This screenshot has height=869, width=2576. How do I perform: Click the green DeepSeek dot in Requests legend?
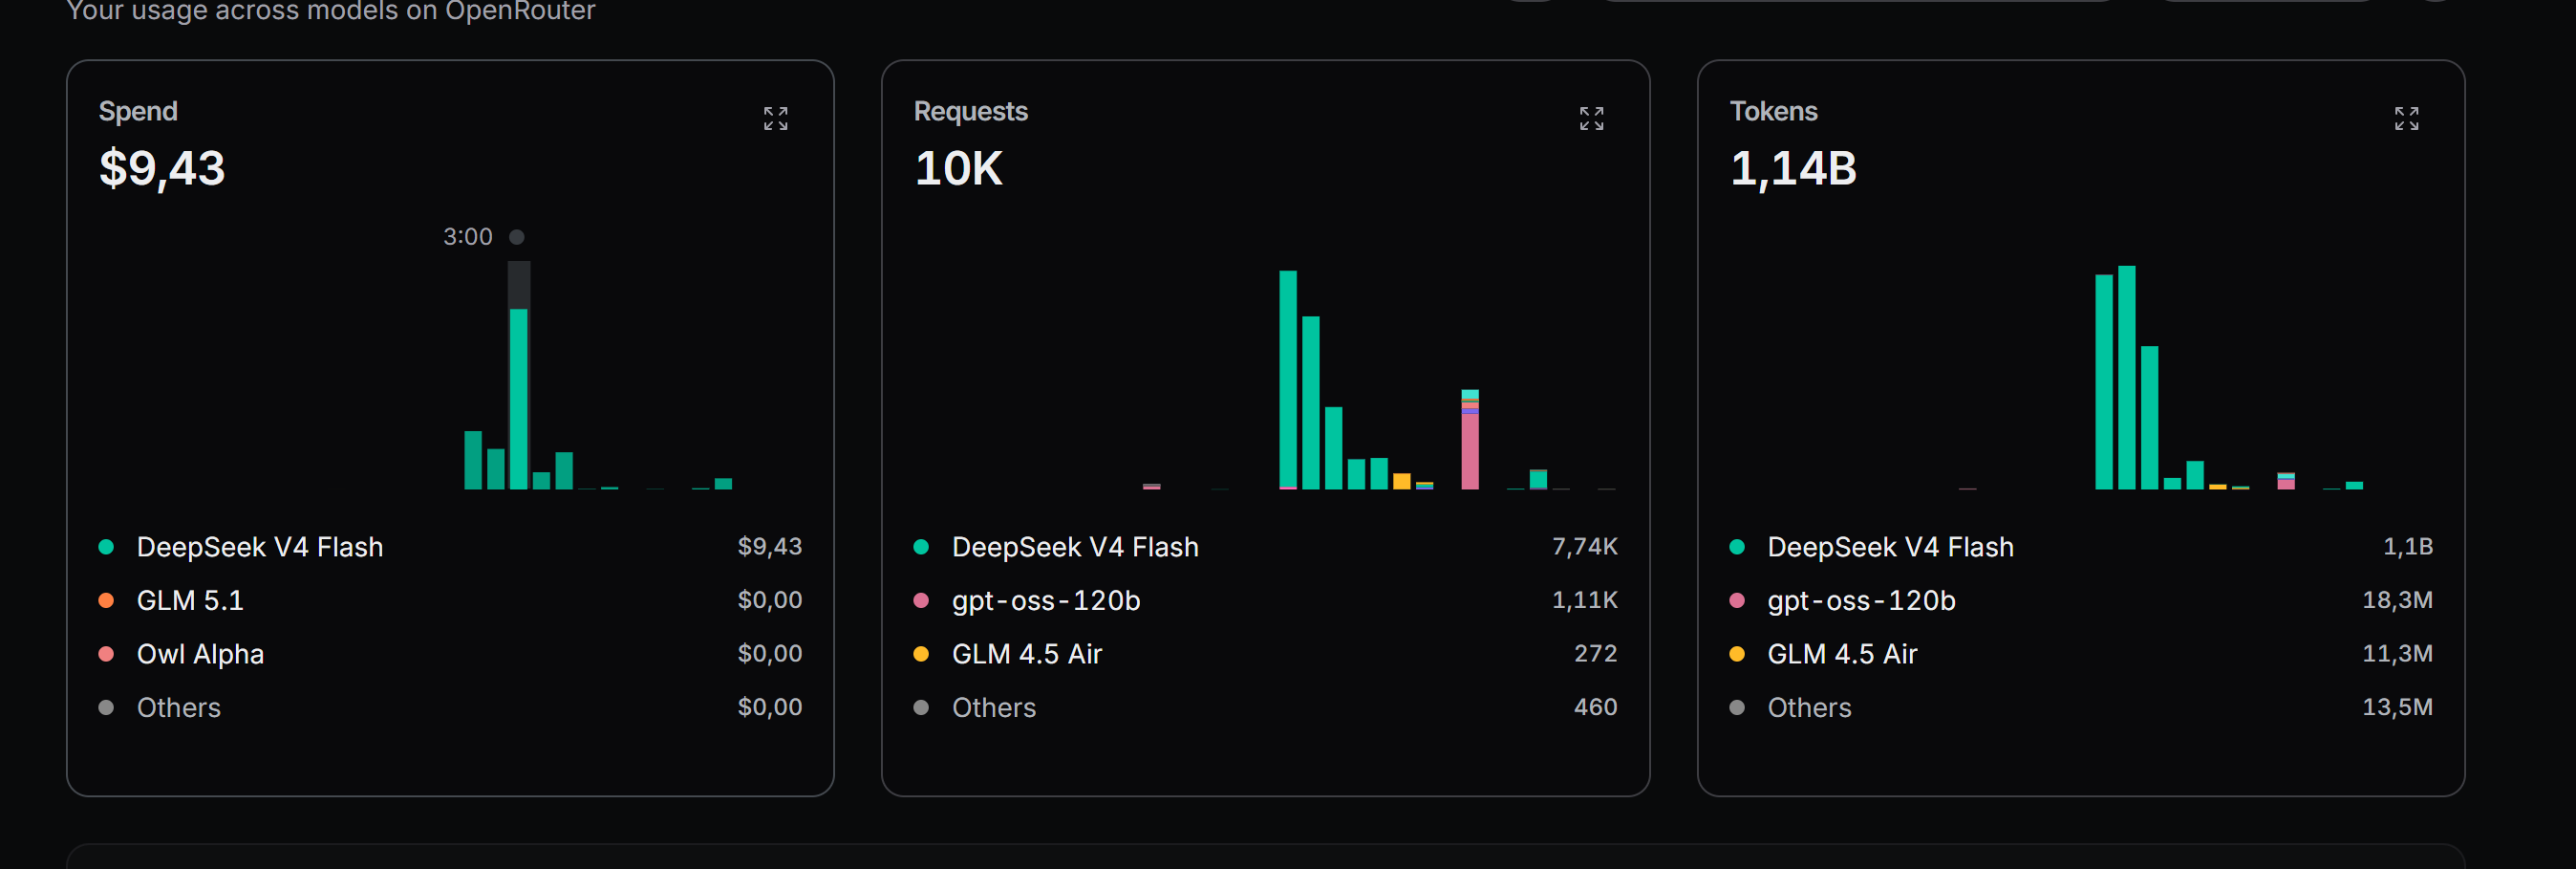921,547
